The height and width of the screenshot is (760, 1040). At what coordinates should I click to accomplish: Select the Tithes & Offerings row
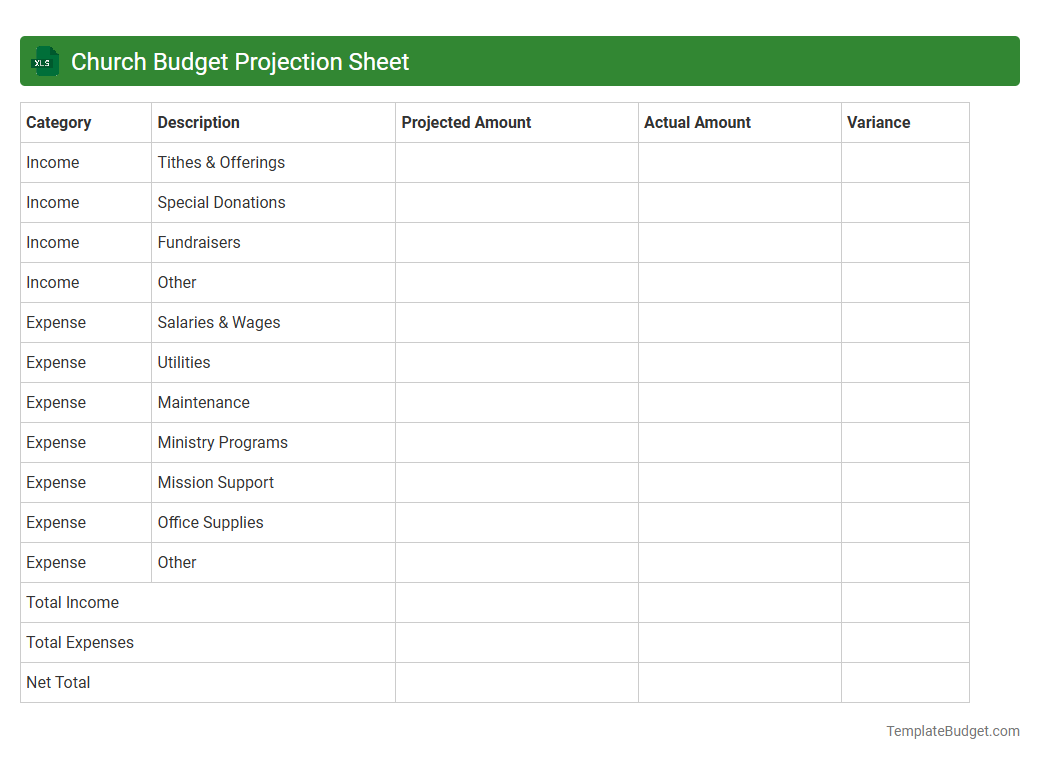tap(220, 162)
